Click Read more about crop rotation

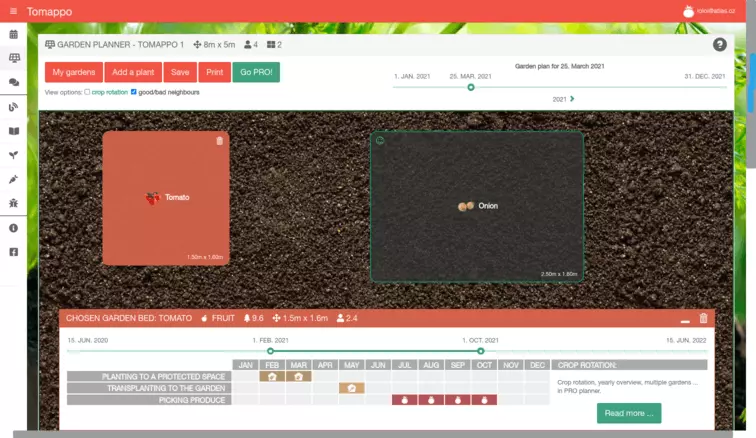(628, 413)
